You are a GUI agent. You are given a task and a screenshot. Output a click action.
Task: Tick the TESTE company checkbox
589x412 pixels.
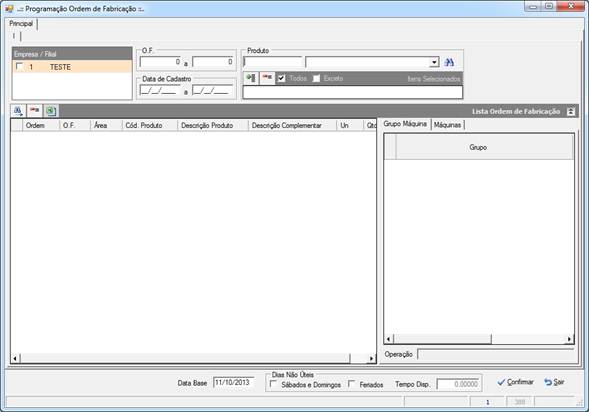[x=19, y=67]
